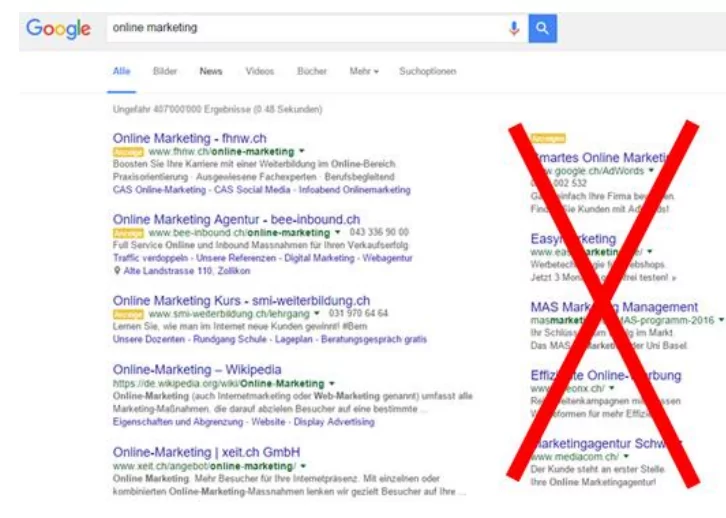
Task: Switch to the Bücher tab
Action: click(312, 71)
